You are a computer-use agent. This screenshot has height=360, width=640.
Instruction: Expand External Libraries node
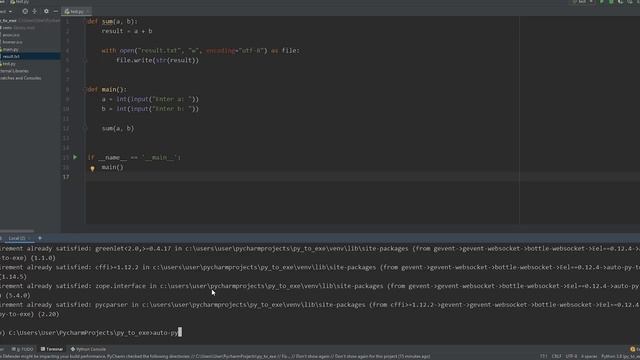[x=14, y=71]
